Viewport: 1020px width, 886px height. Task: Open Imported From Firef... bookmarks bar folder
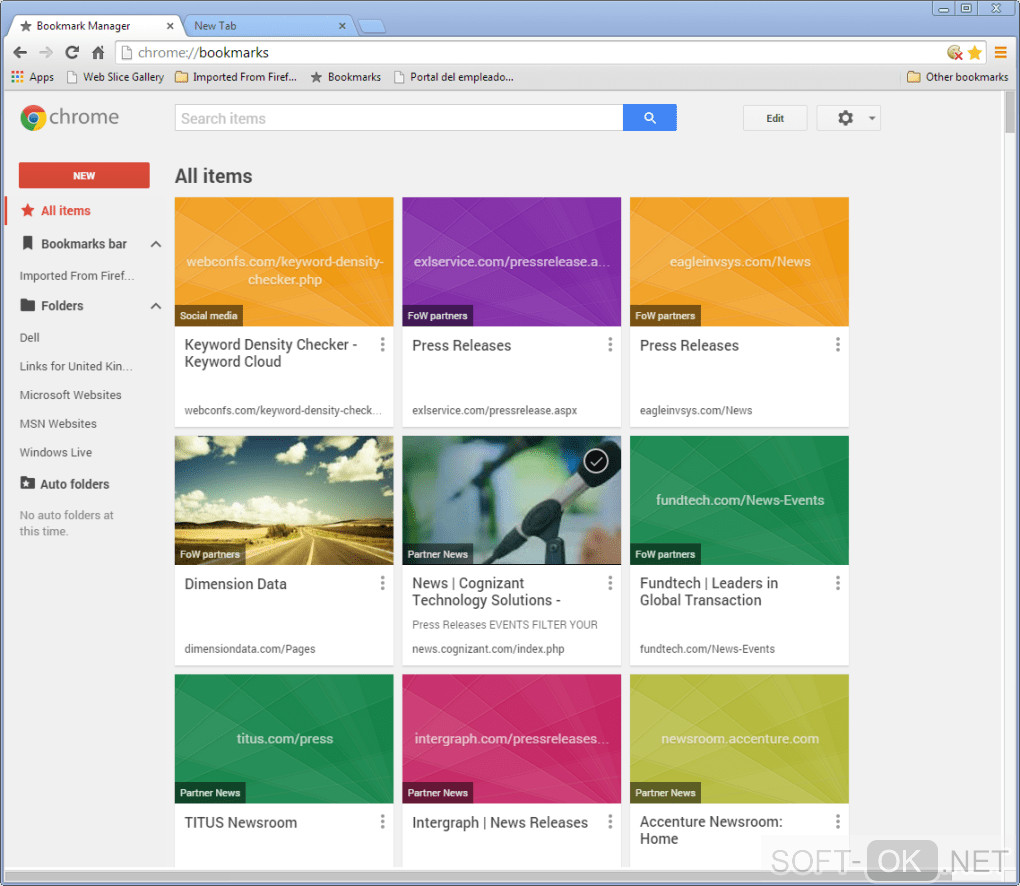click(236, 77)
